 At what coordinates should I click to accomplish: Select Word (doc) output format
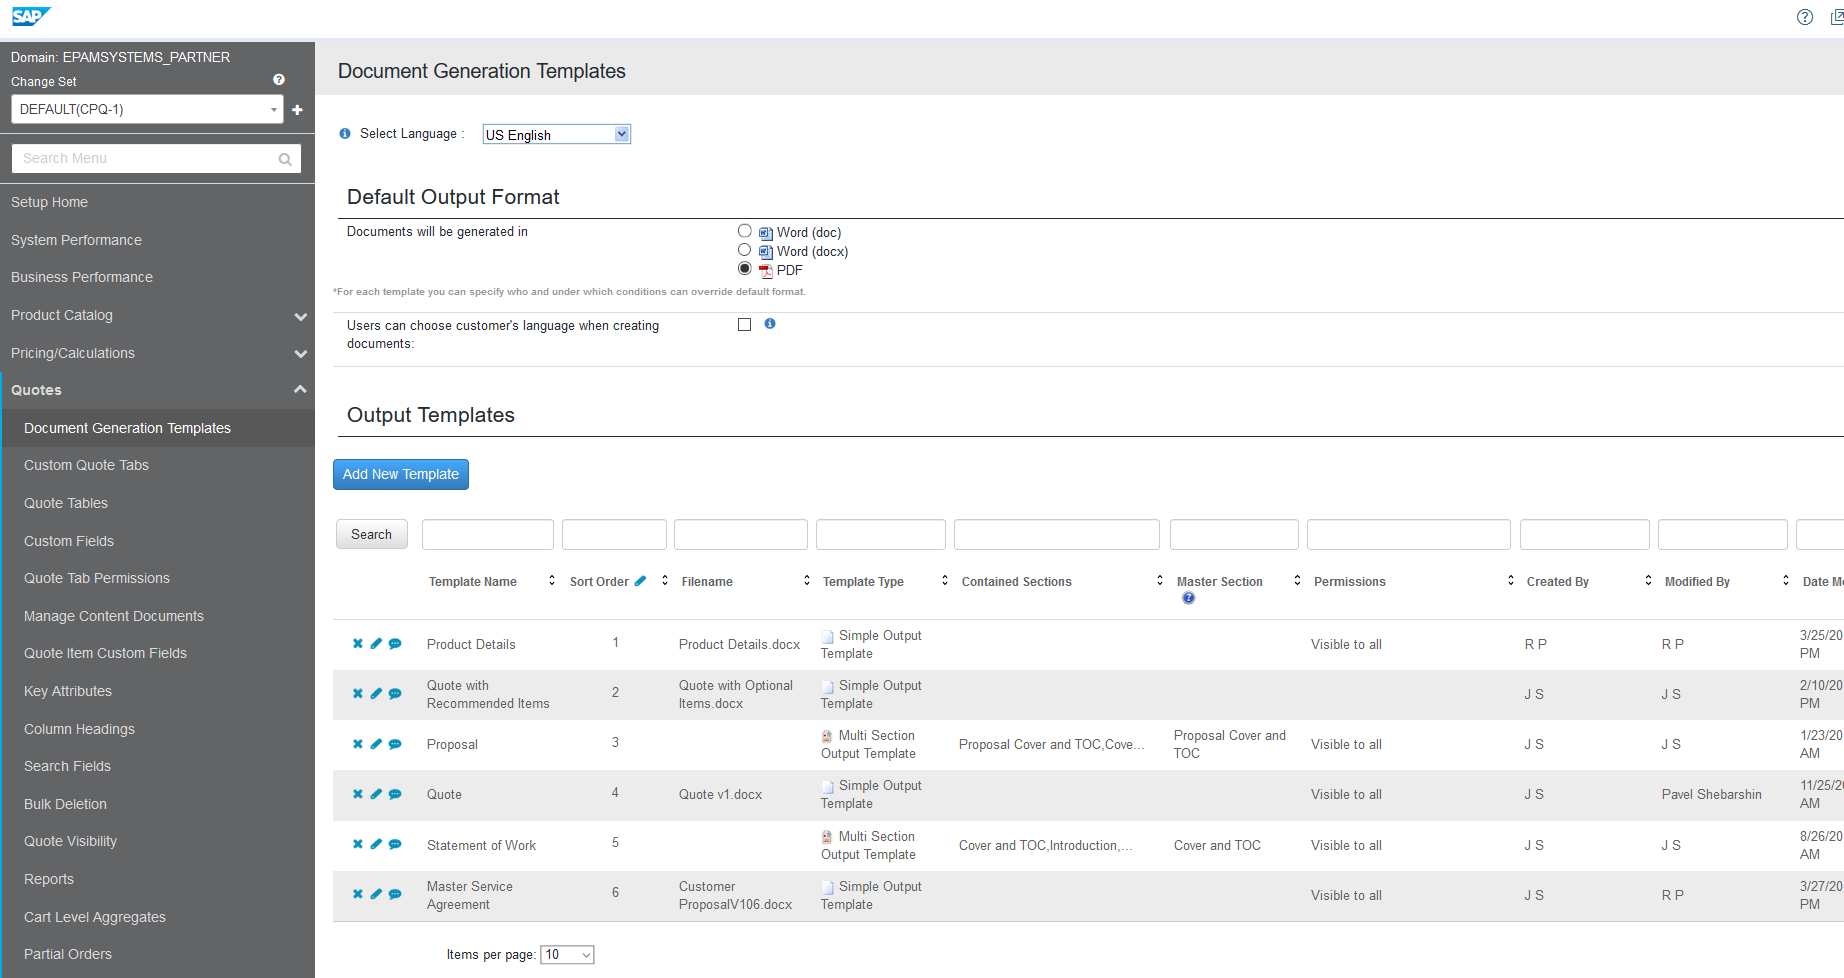744,231
